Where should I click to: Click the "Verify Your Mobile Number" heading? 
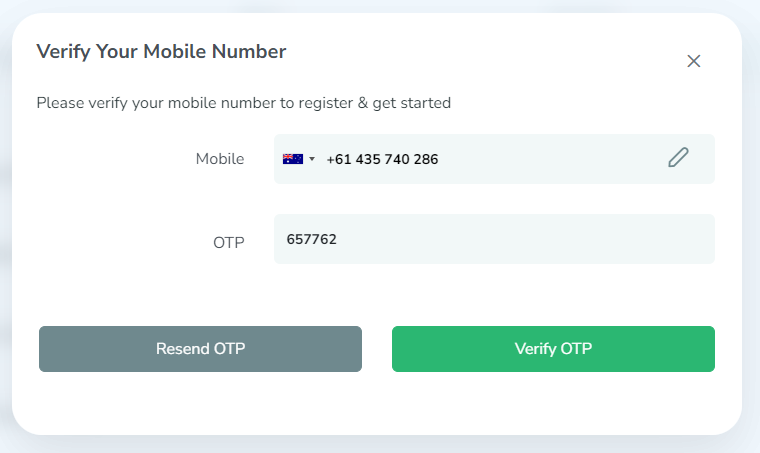161,51
